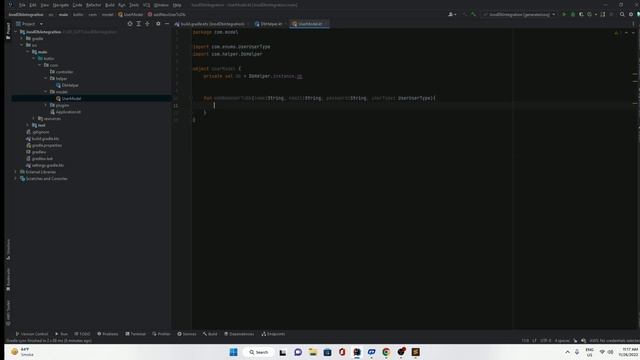The height and width of the screenshot is (360, 640).
Task: Click Expand All icon in Project panel
Action: pos(139,24)
